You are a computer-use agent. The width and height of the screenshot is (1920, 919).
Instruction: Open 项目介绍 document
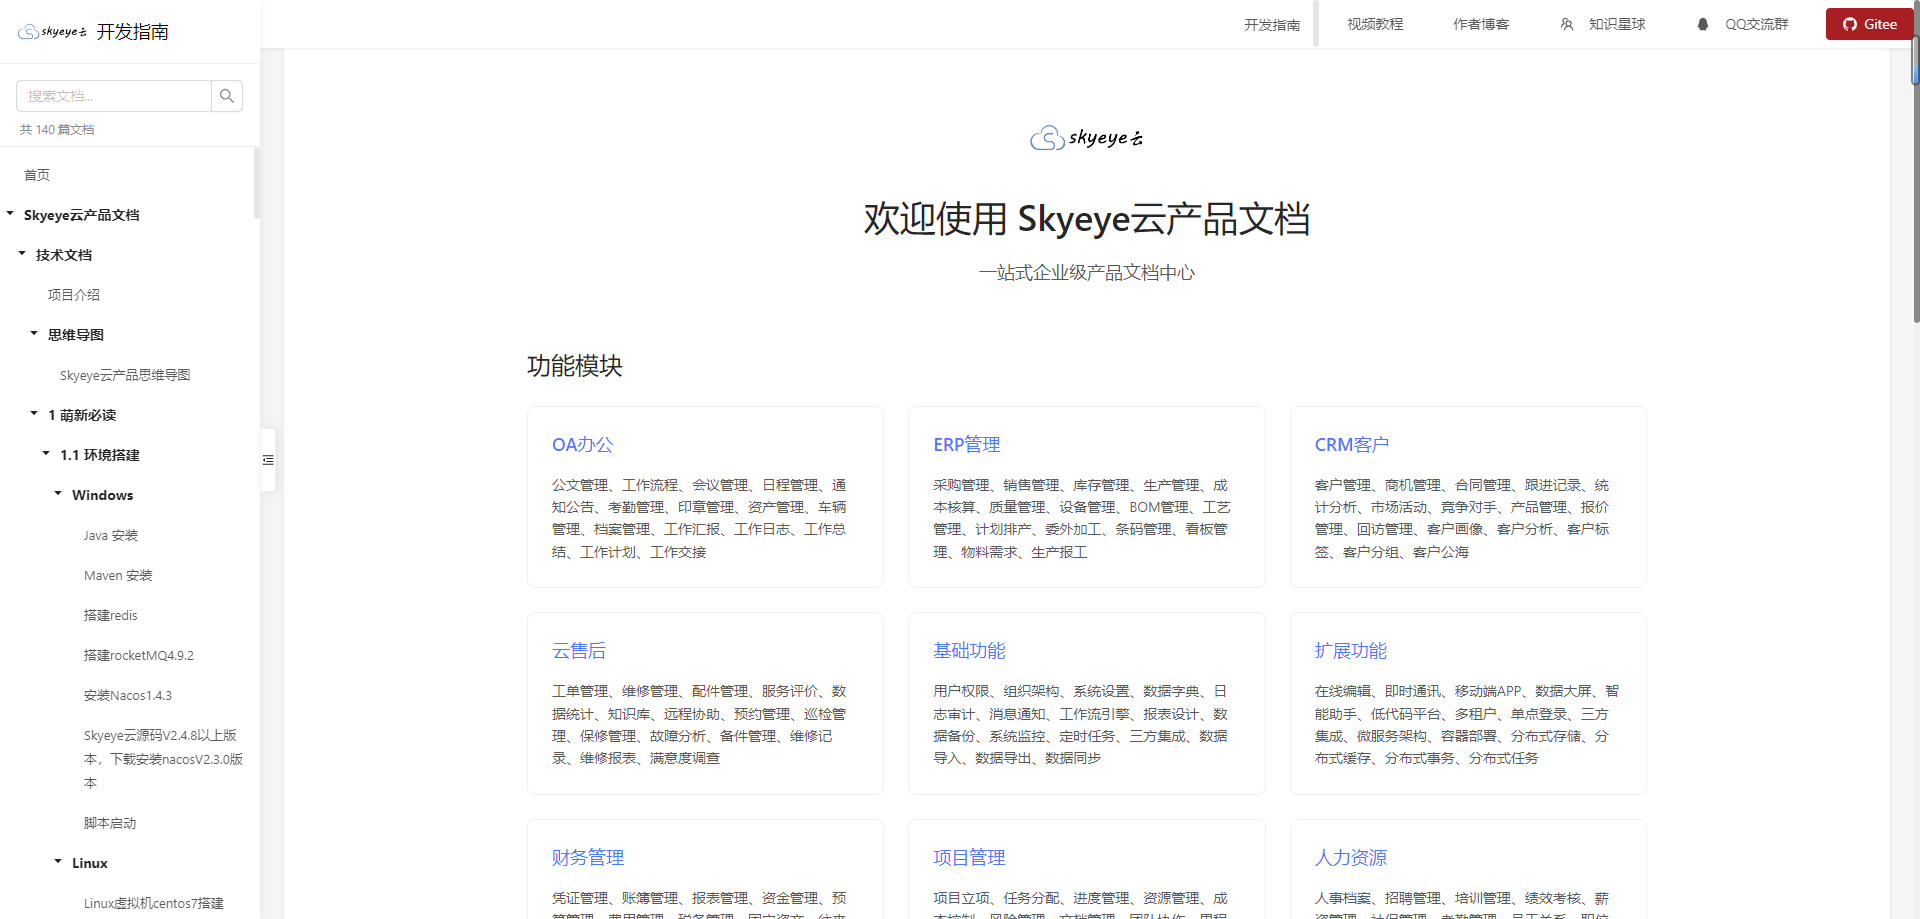(x=74, y=295)
